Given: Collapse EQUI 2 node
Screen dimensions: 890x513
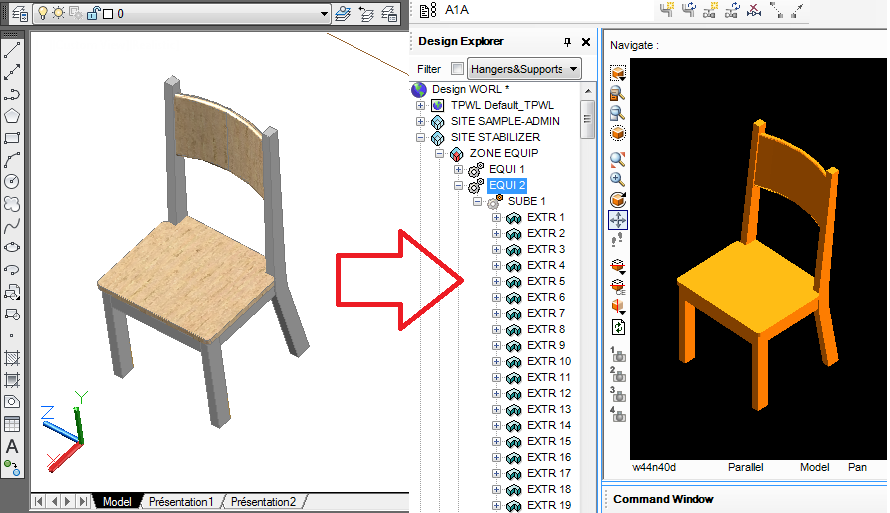Looking at the screenshot, I should coord(459,185).
